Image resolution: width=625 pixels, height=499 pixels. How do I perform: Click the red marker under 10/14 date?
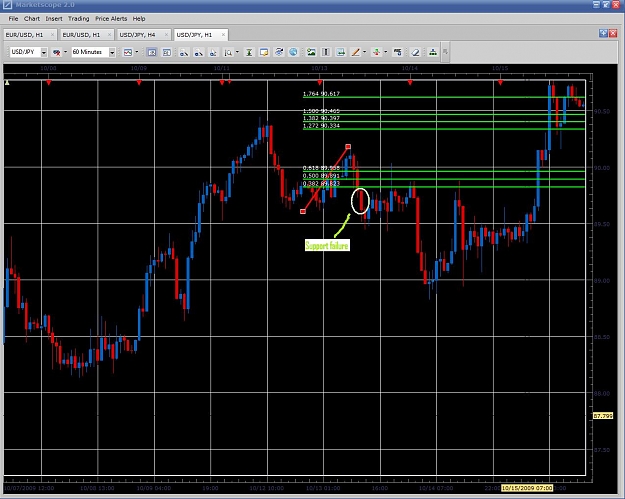pyautogui.click(x=410, y=83)
